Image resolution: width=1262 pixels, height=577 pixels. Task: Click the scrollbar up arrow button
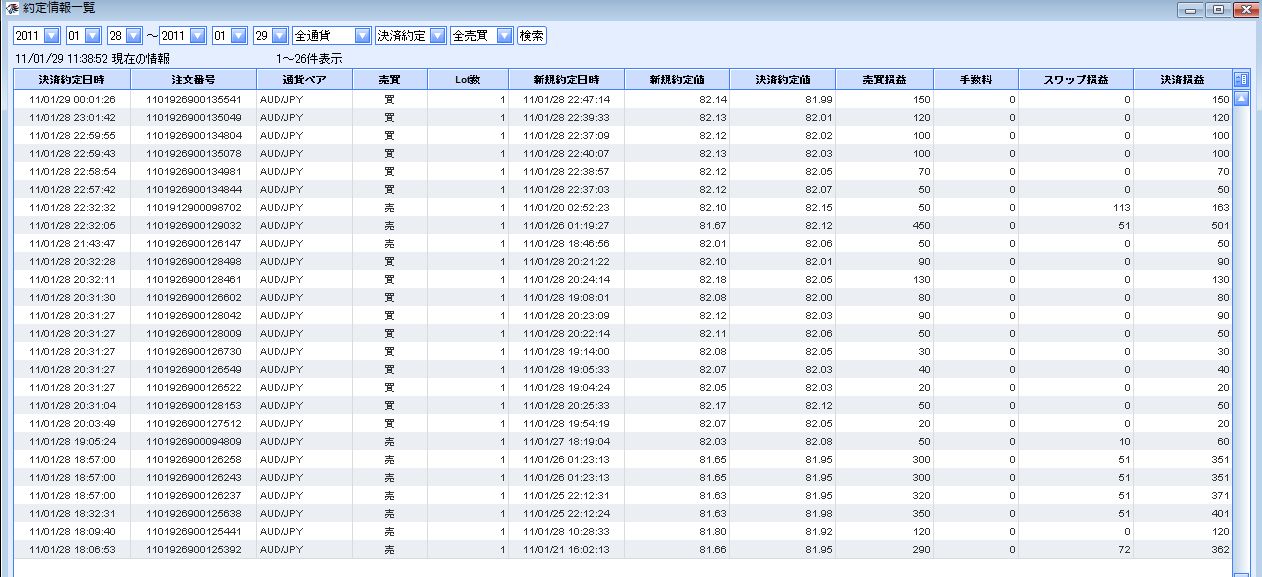pyautogui.click(x=1241, y=98)
